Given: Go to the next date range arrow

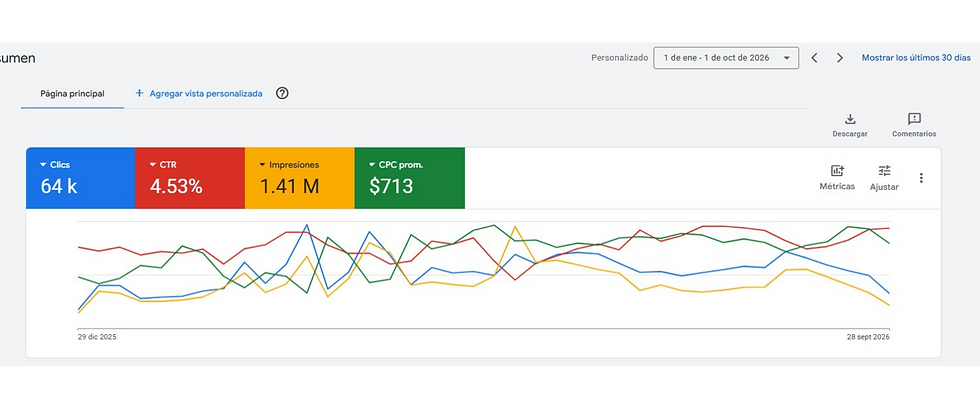Looking at the screenshot, I should [x=839, y=58].
